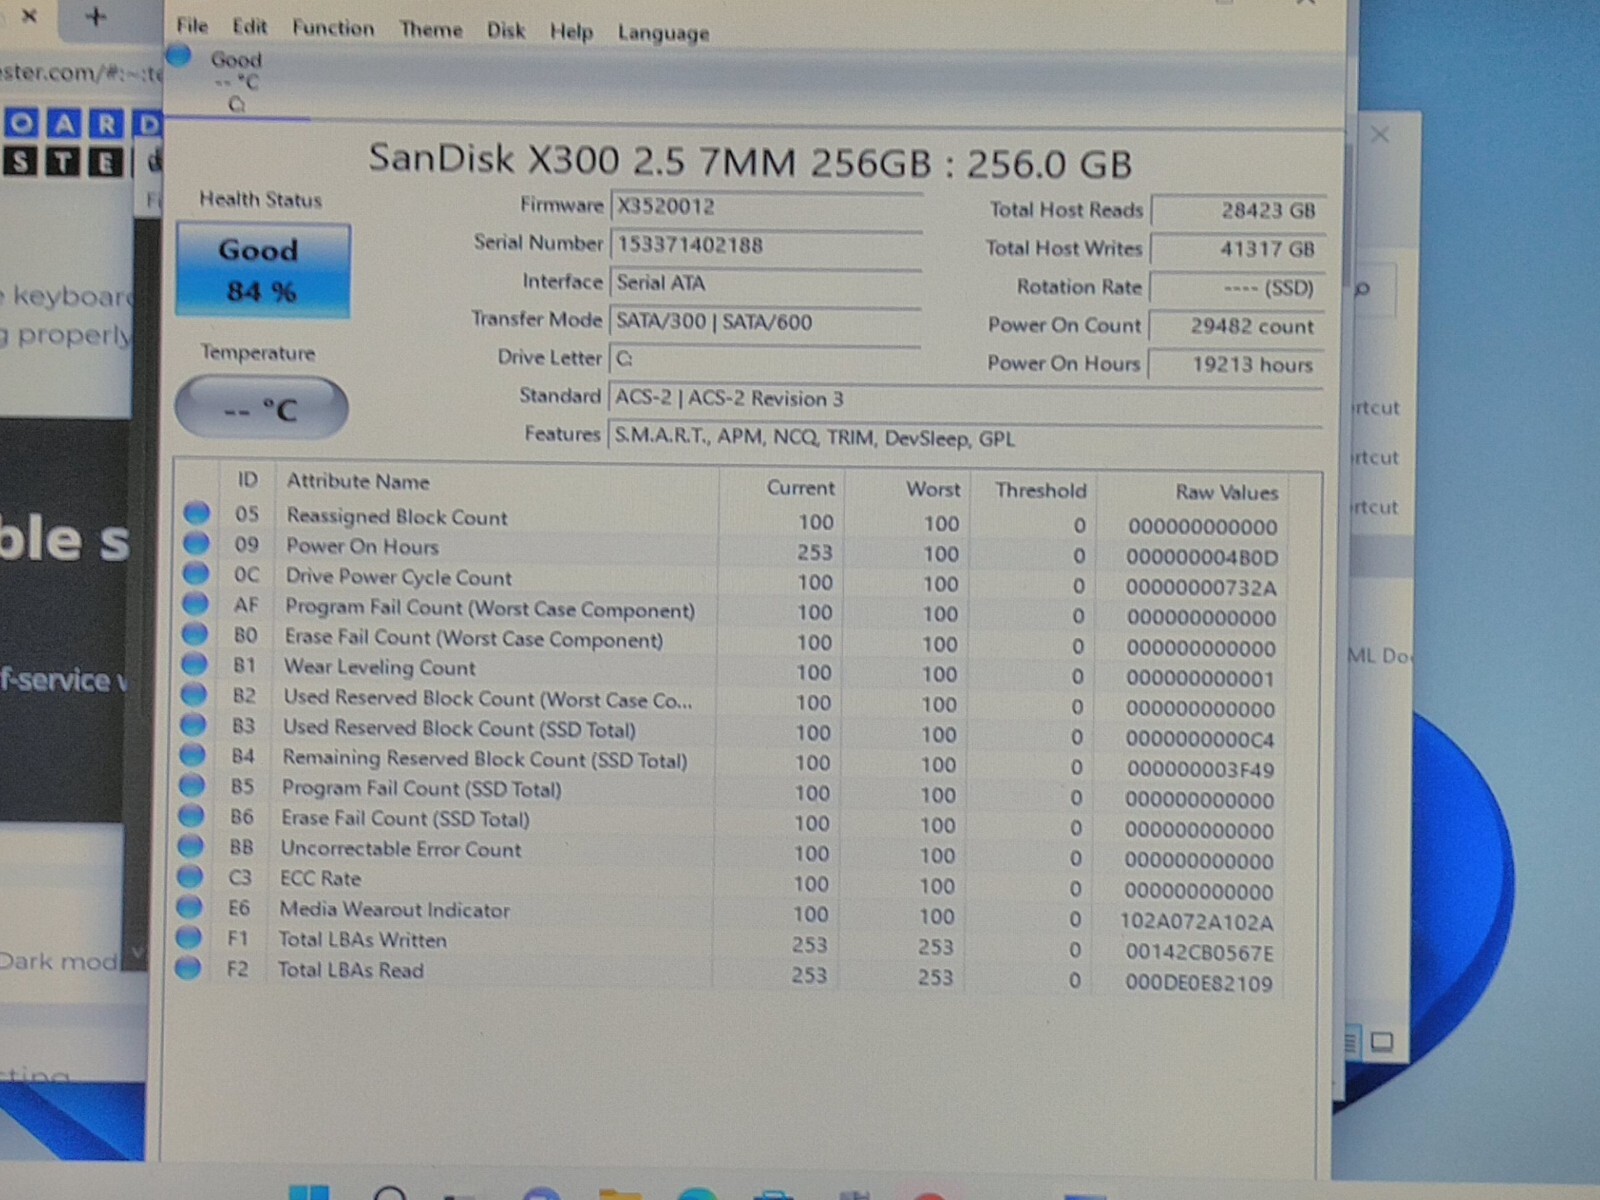This screenshot has height=1200, width=1600.
Task: Click status icon for B3 Used Reserved Block
Action: 193,724
